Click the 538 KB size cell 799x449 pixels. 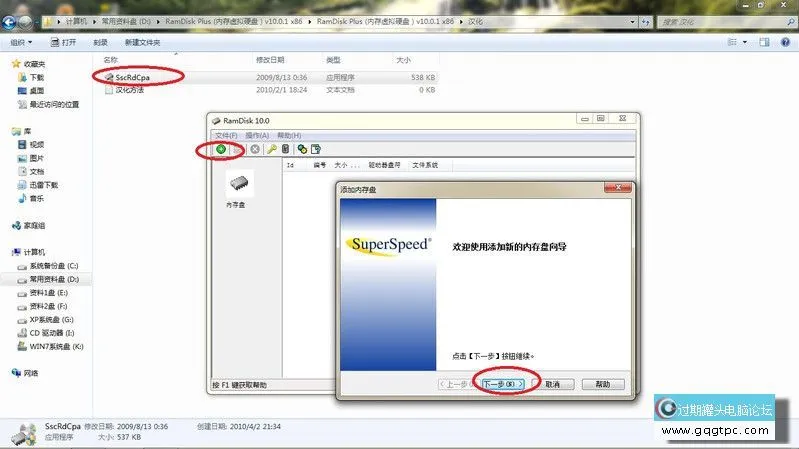[423, 77]
